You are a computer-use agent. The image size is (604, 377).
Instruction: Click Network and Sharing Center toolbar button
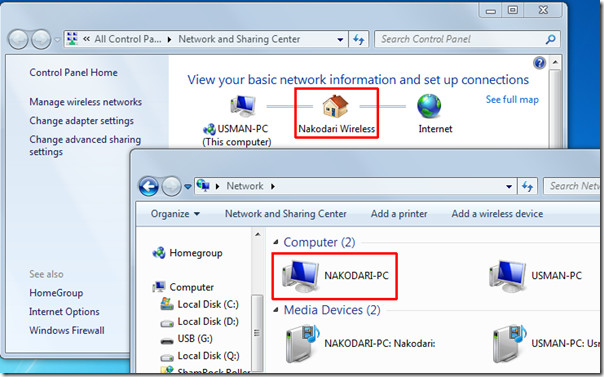[286, 214]
